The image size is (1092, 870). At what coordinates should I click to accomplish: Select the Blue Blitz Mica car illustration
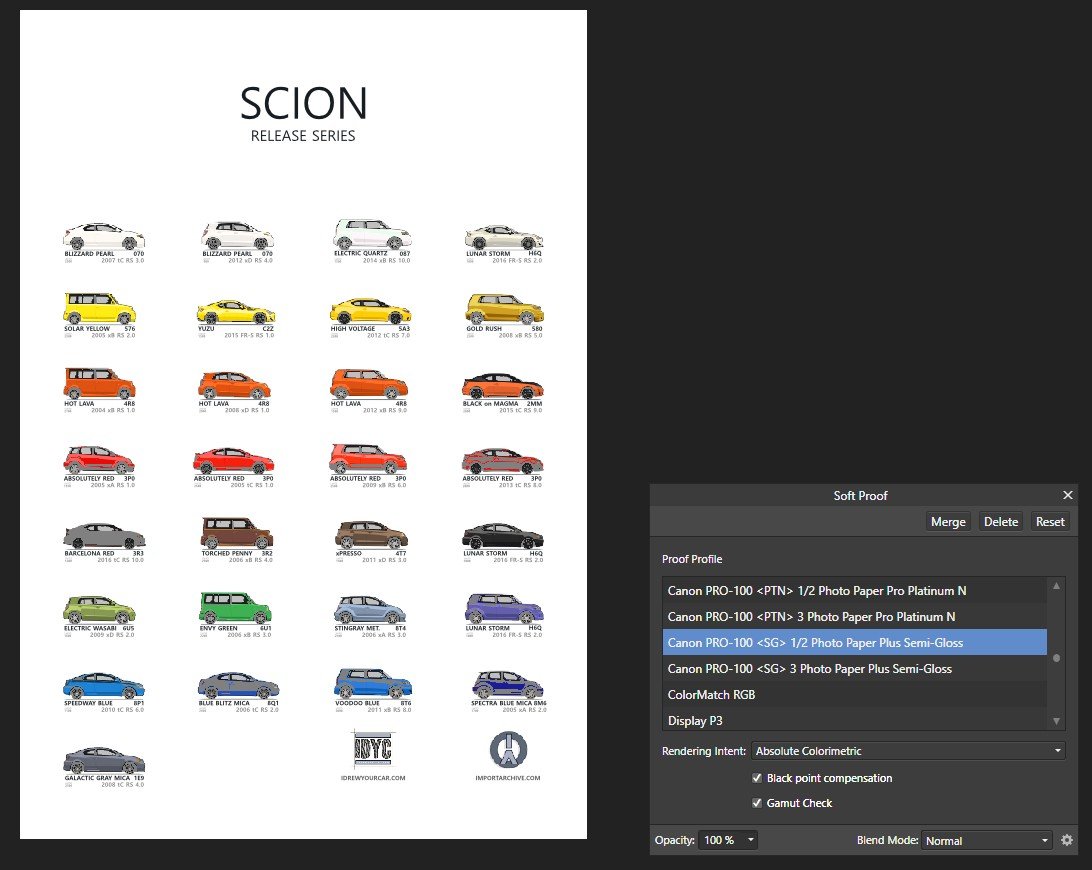(x=238, y=685)
